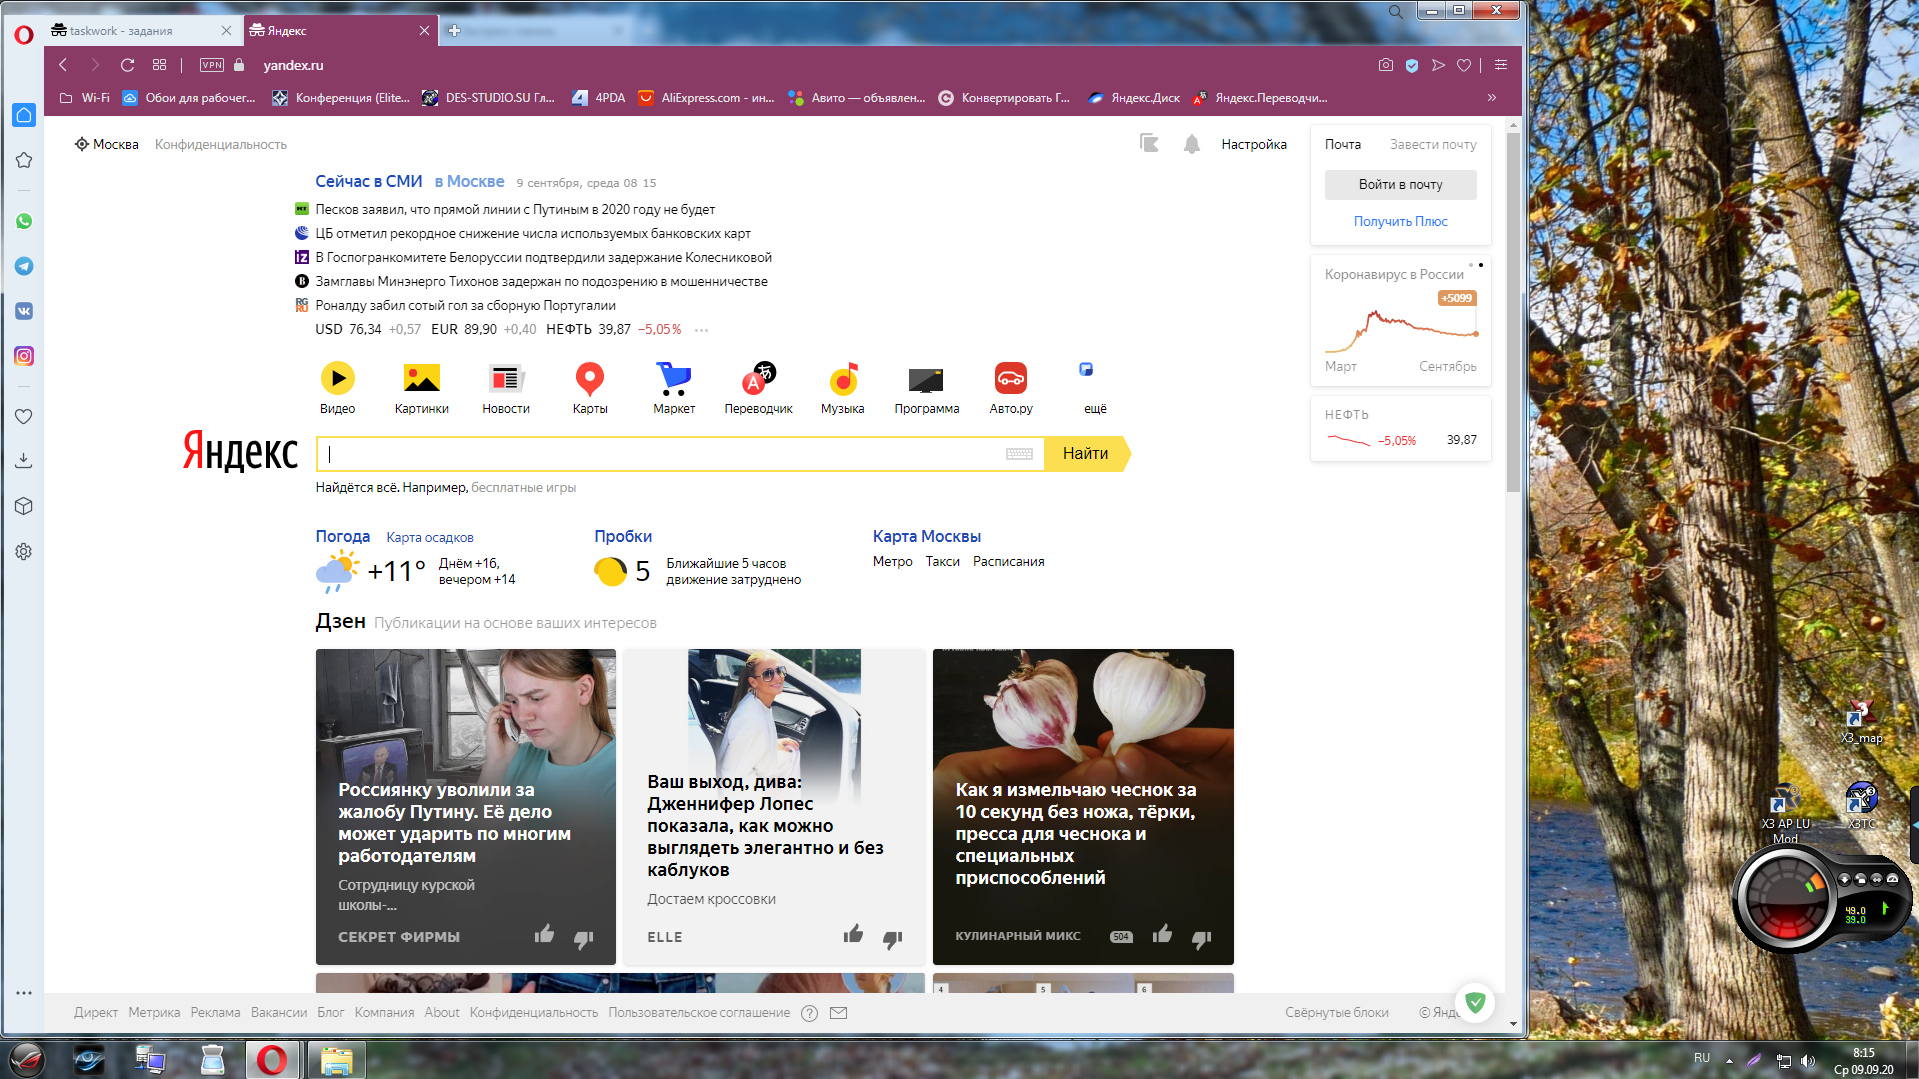Open the 4PDA bookmark

coord(599,98)
